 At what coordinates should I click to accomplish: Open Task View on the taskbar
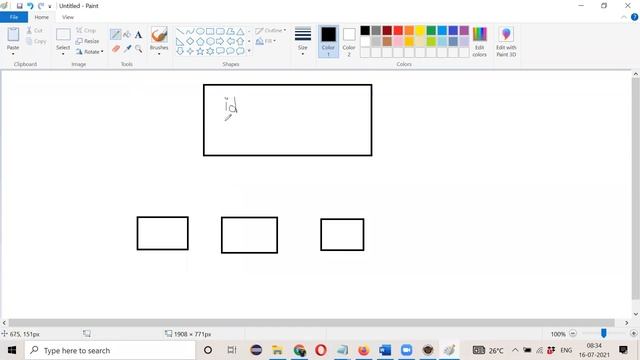(x=232, y=350)
